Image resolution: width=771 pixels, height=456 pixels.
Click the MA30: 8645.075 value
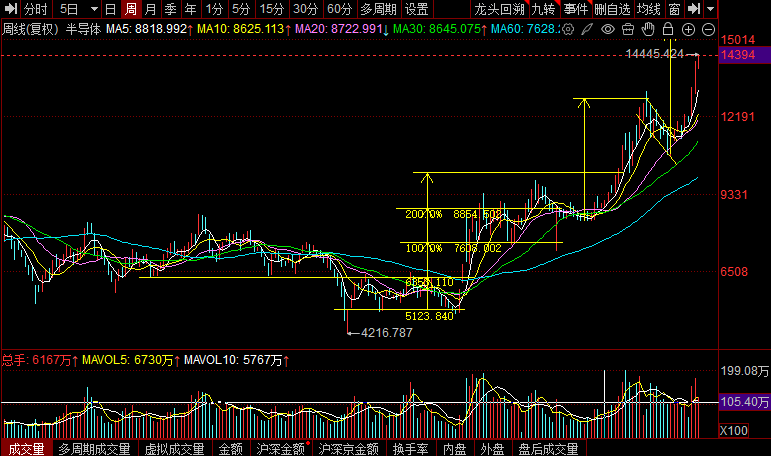point(440,29)
